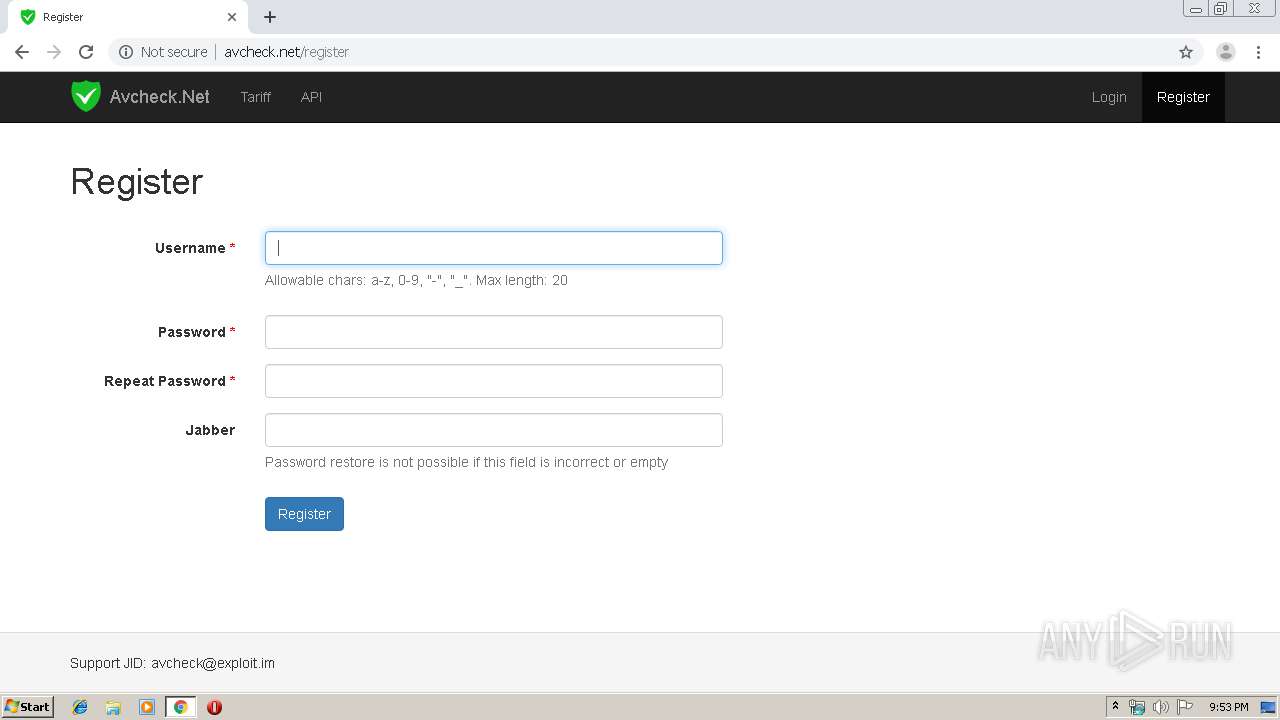Focus the Username input field
Image resolution: width=1280 pixels, height=720 pixels.
pos(494,248)
